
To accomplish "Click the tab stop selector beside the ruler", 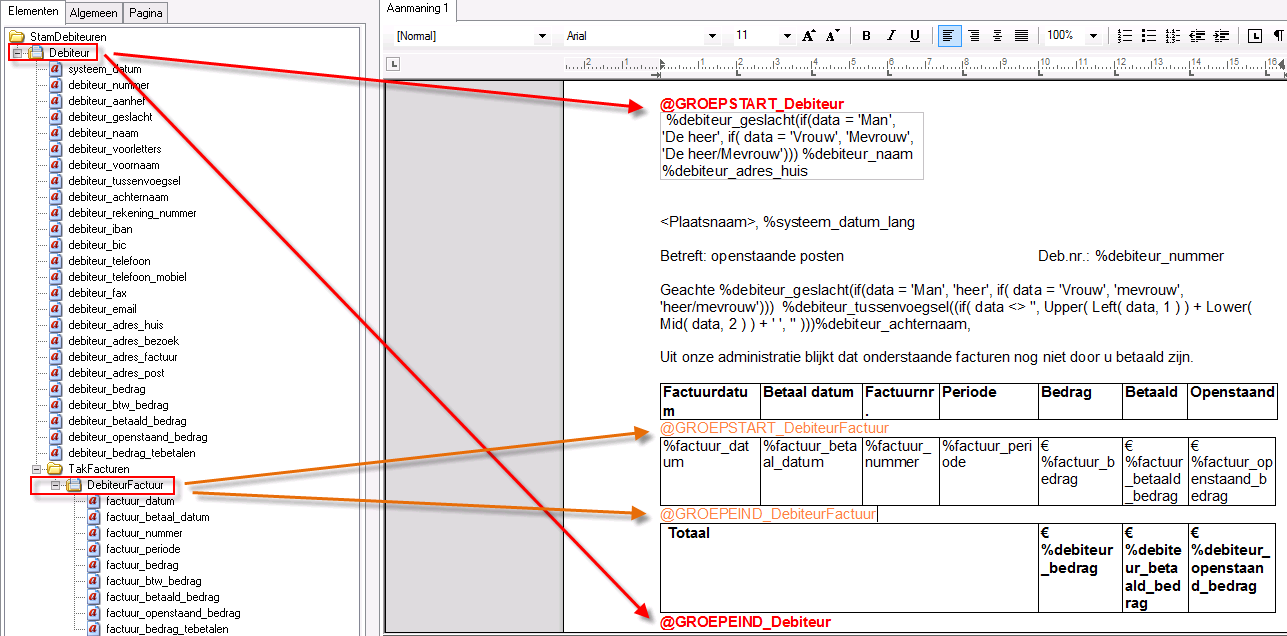I will [x=394, y=65].
